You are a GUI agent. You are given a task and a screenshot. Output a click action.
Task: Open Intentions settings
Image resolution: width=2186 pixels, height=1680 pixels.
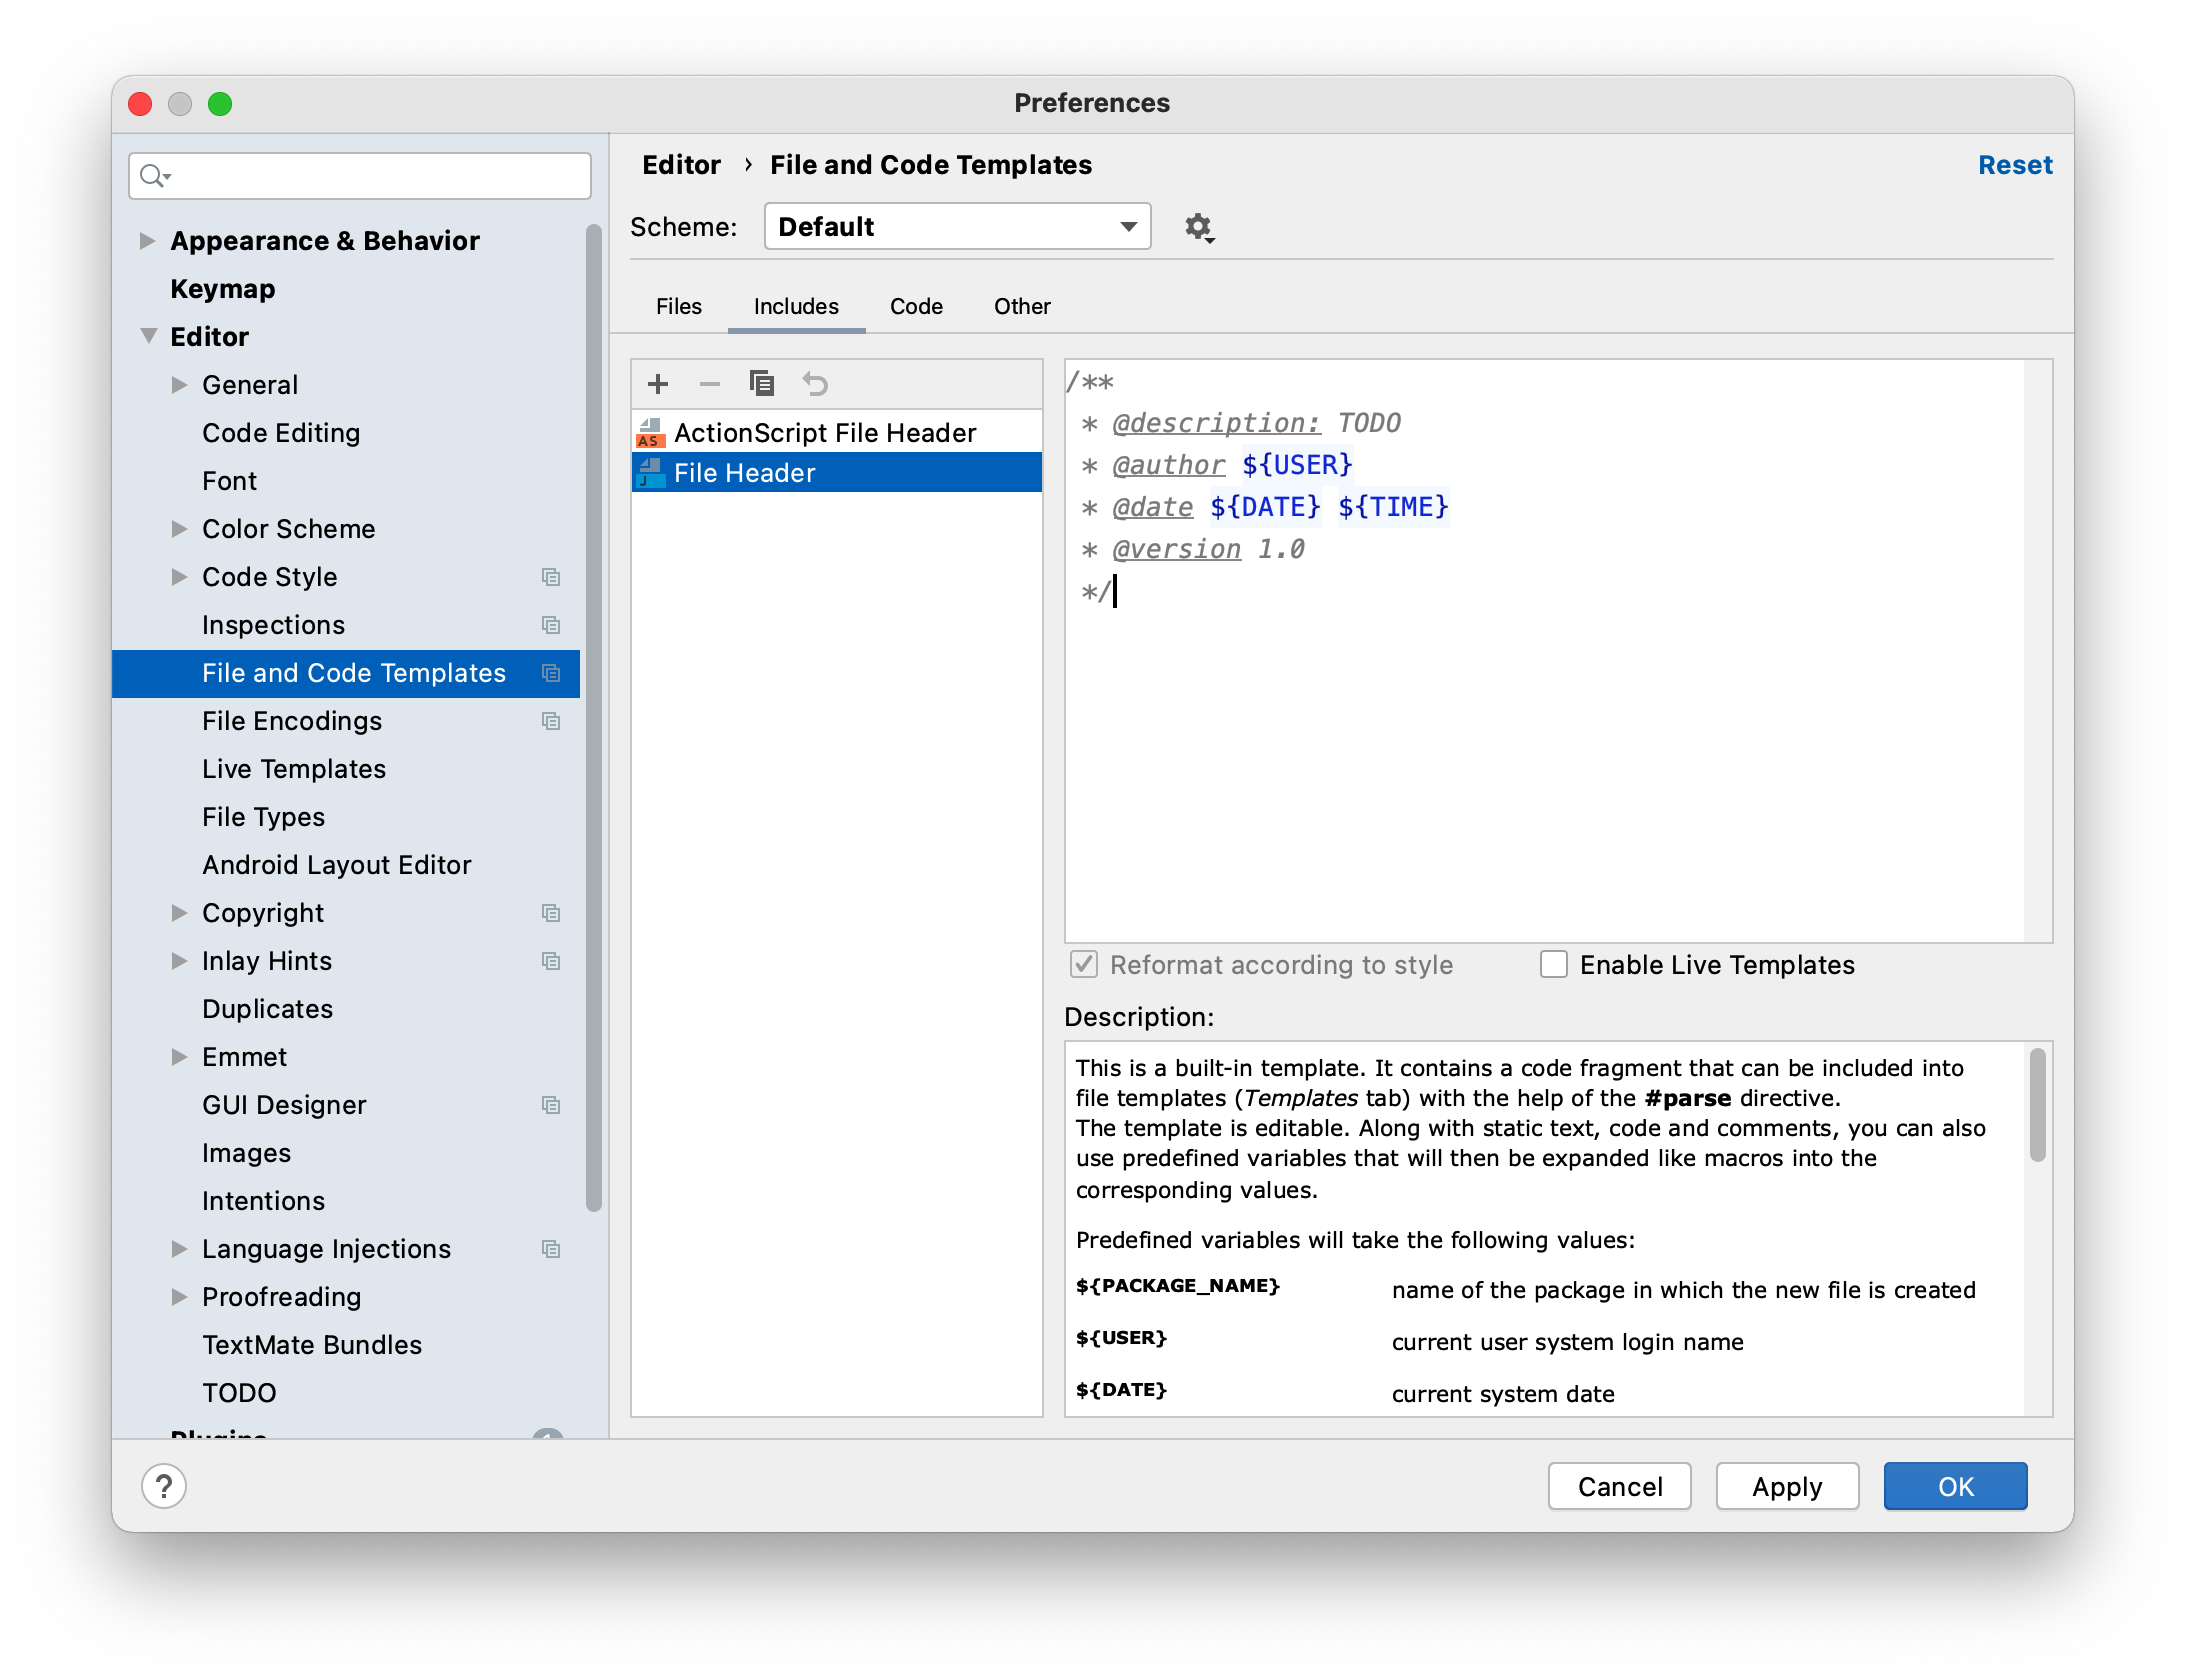click(x=263, y=1201)
